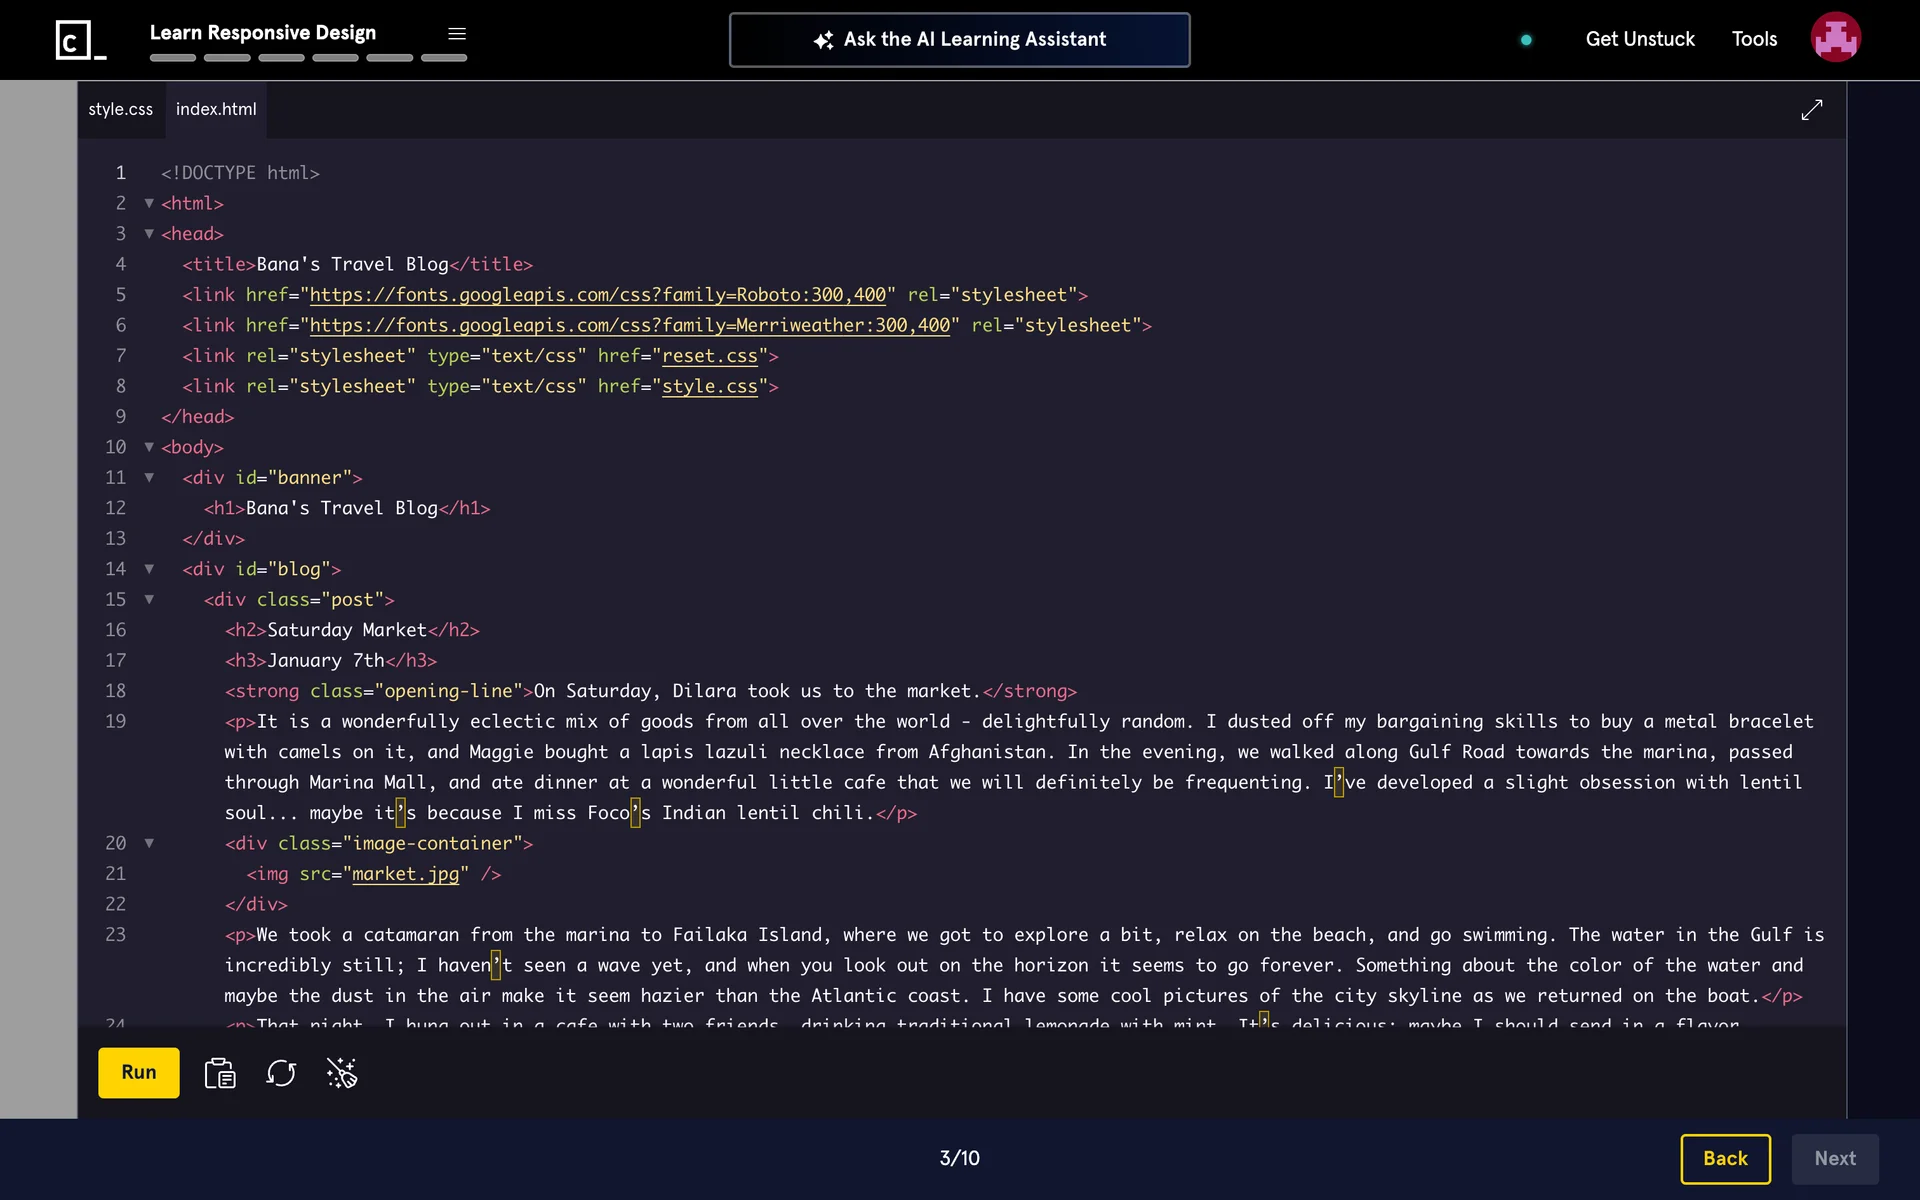Switch to the style.css tab
1920x1200 pixels.
[x=121, y=109]
